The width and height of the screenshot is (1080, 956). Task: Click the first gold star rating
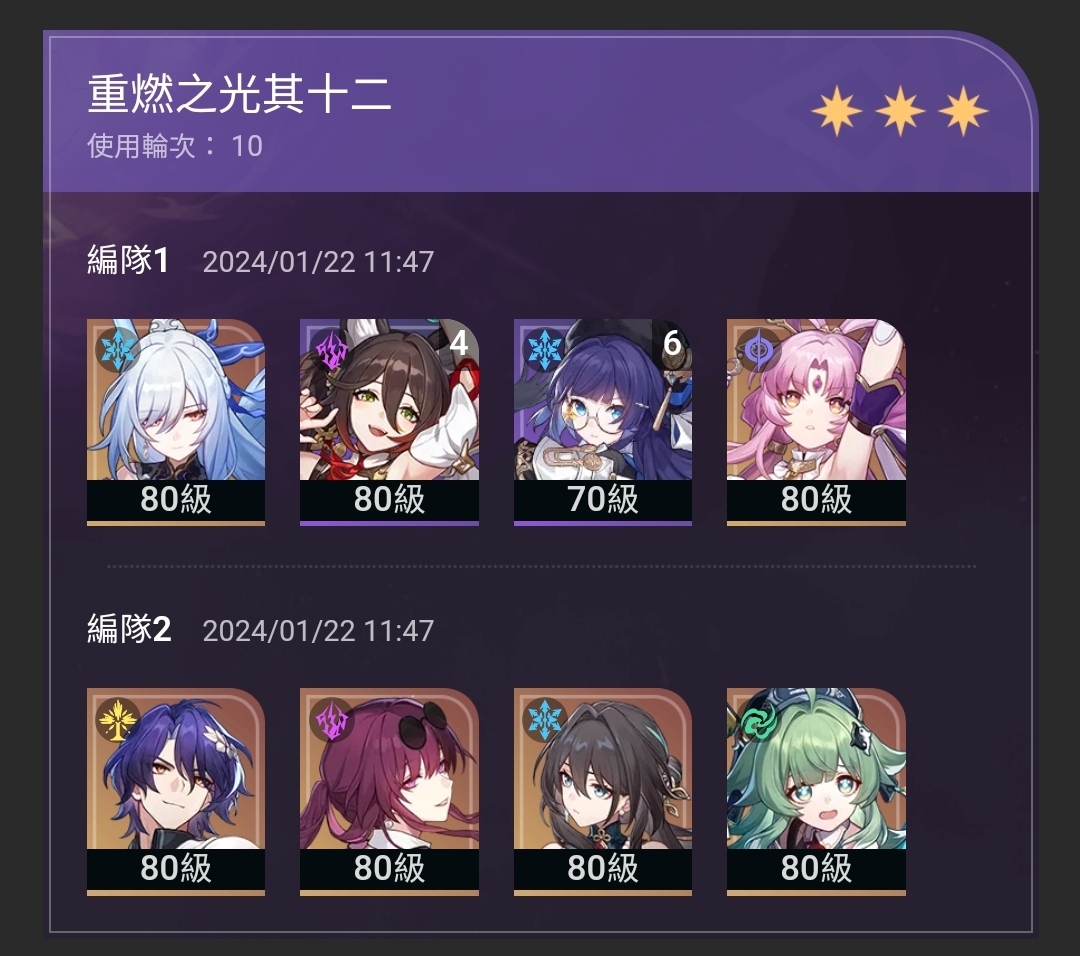(837, 111)
